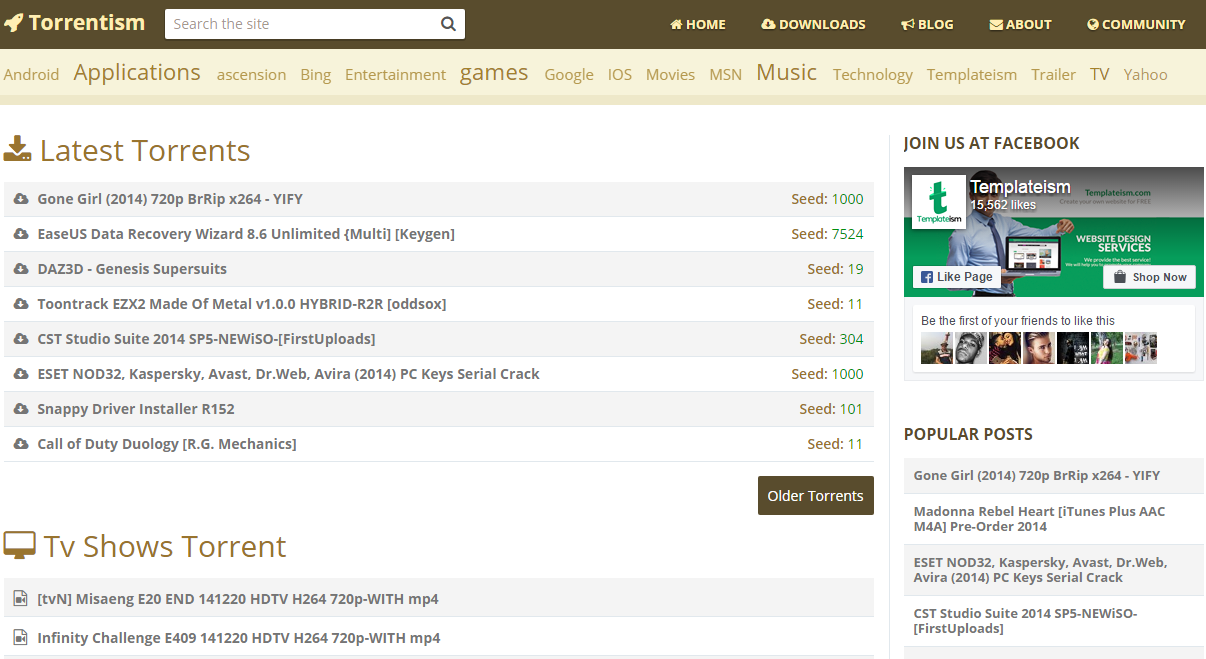Open Toontrack EZX2 Made Of Metal torrent
The width and height of the screenshot is (1206, 659).
242,304
